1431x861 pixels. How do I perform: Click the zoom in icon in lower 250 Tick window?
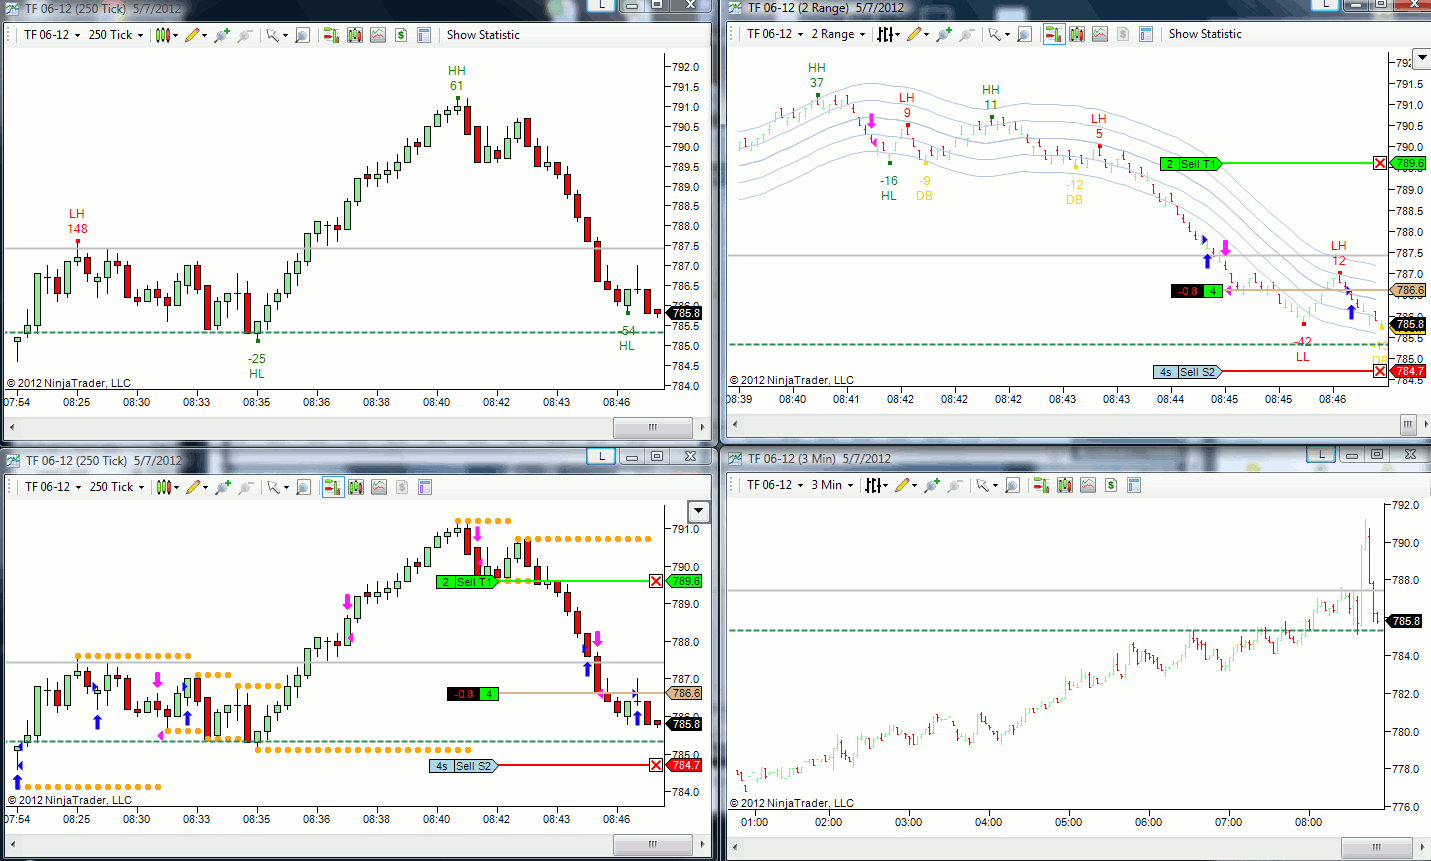point(222,487)
